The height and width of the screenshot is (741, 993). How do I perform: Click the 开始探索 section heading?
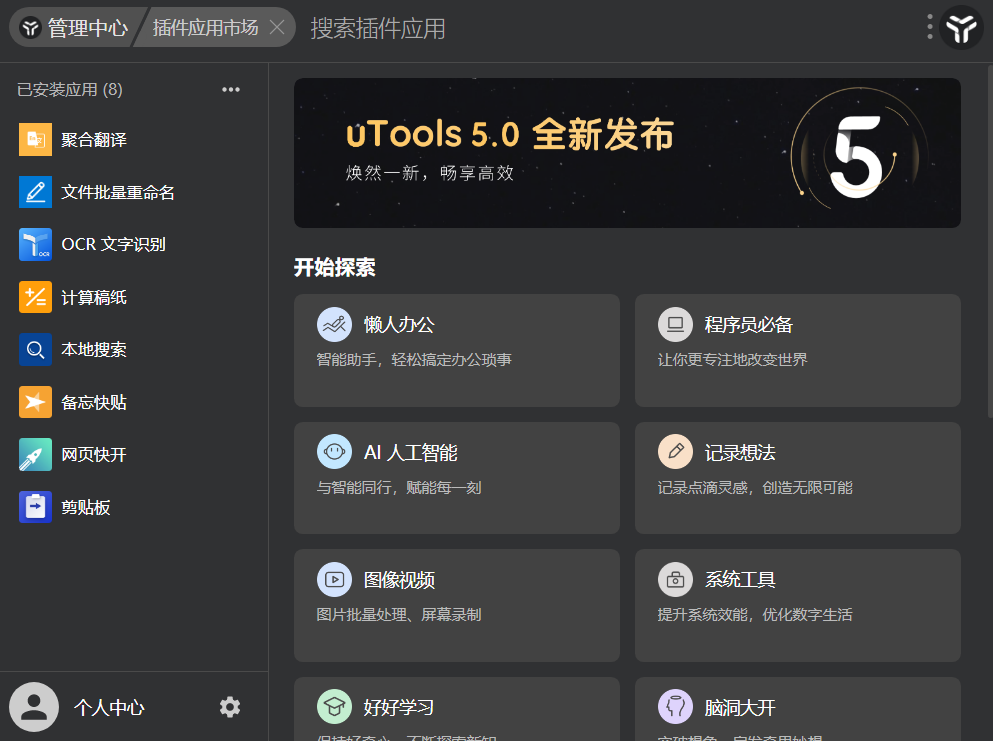point(334,267)
